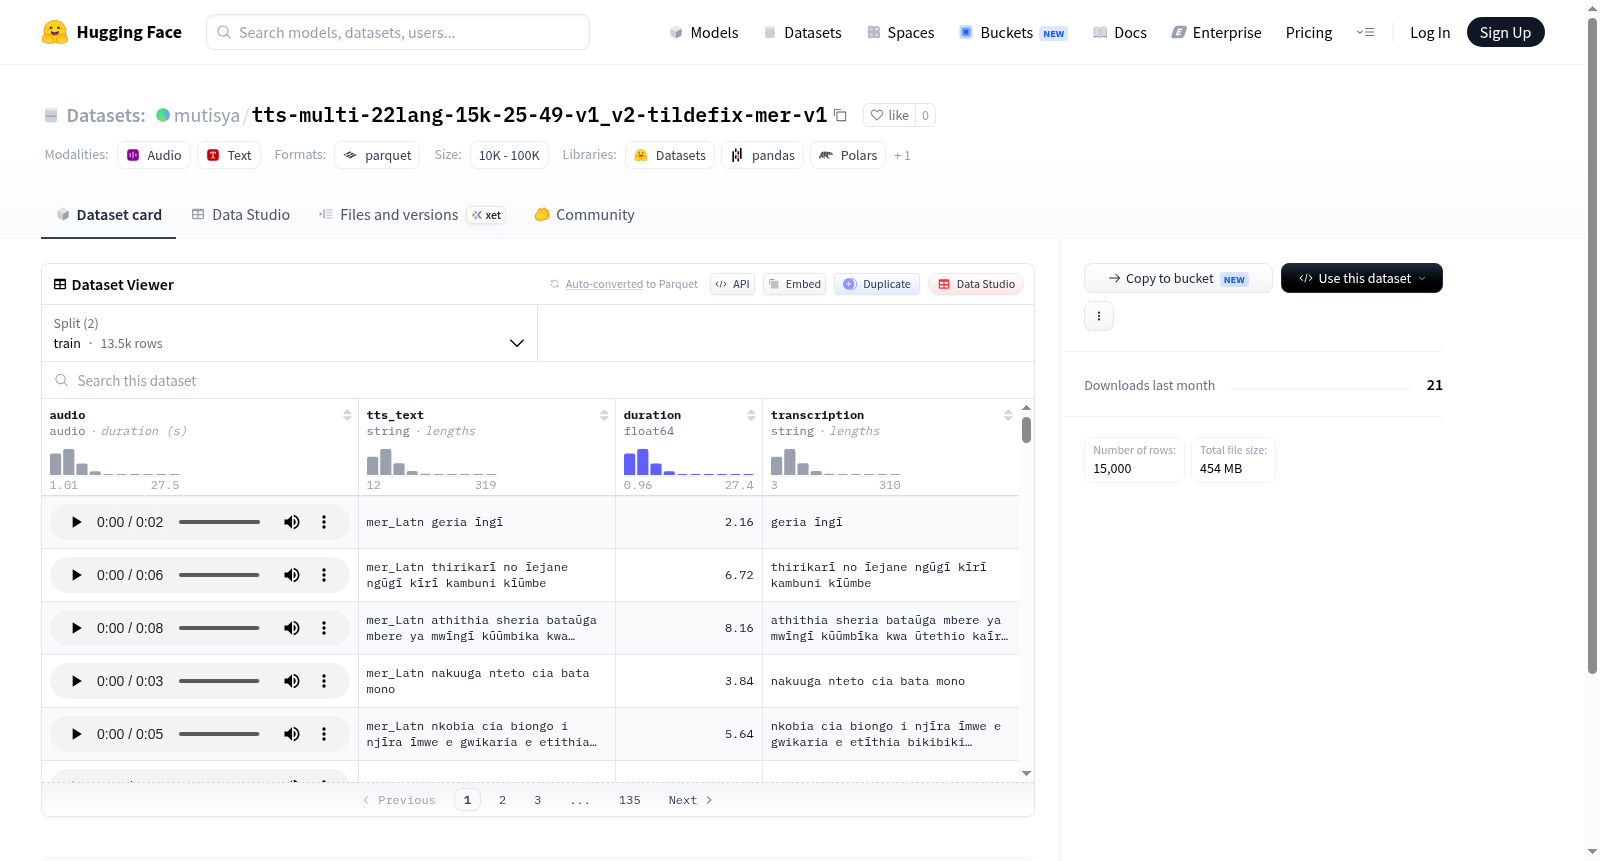The width and height of the screenshot is (1600, 861).
Task: Click the Hugging Face logo
Action: [111, 32]
